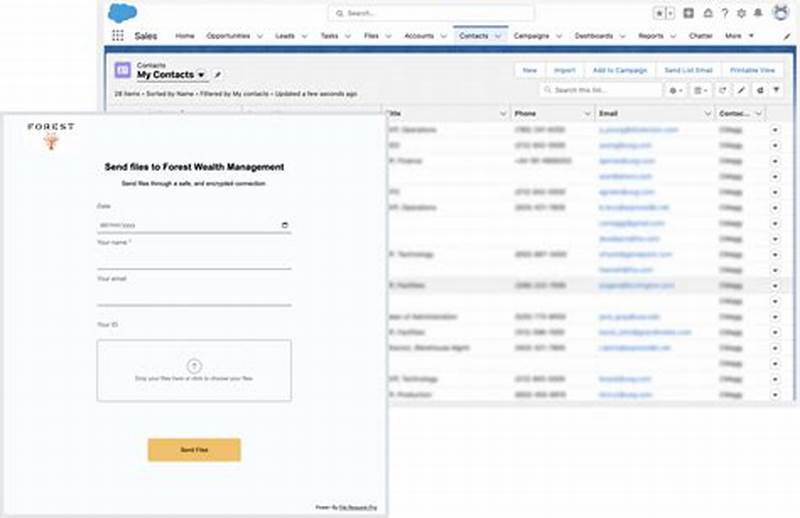Click the navigation bar edit pencil

click(787, 36)
